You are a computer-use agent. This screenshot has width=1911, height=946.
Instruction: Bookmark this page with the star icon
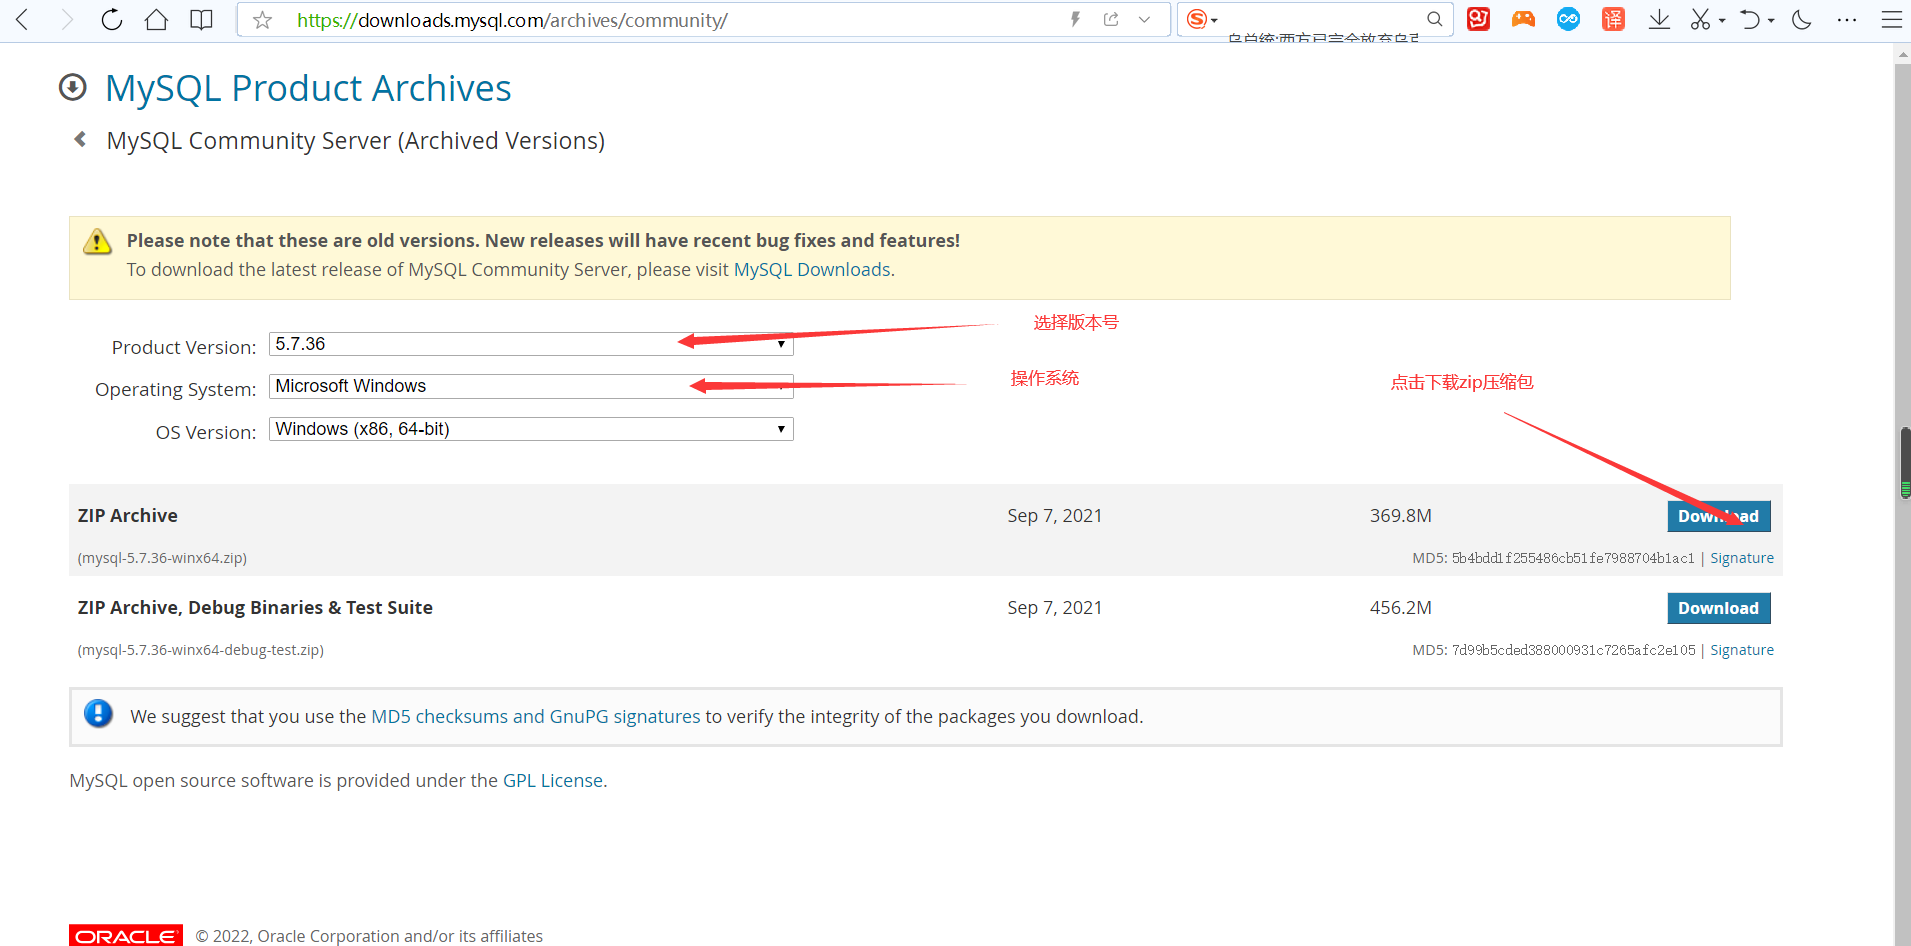pos(262,20)
